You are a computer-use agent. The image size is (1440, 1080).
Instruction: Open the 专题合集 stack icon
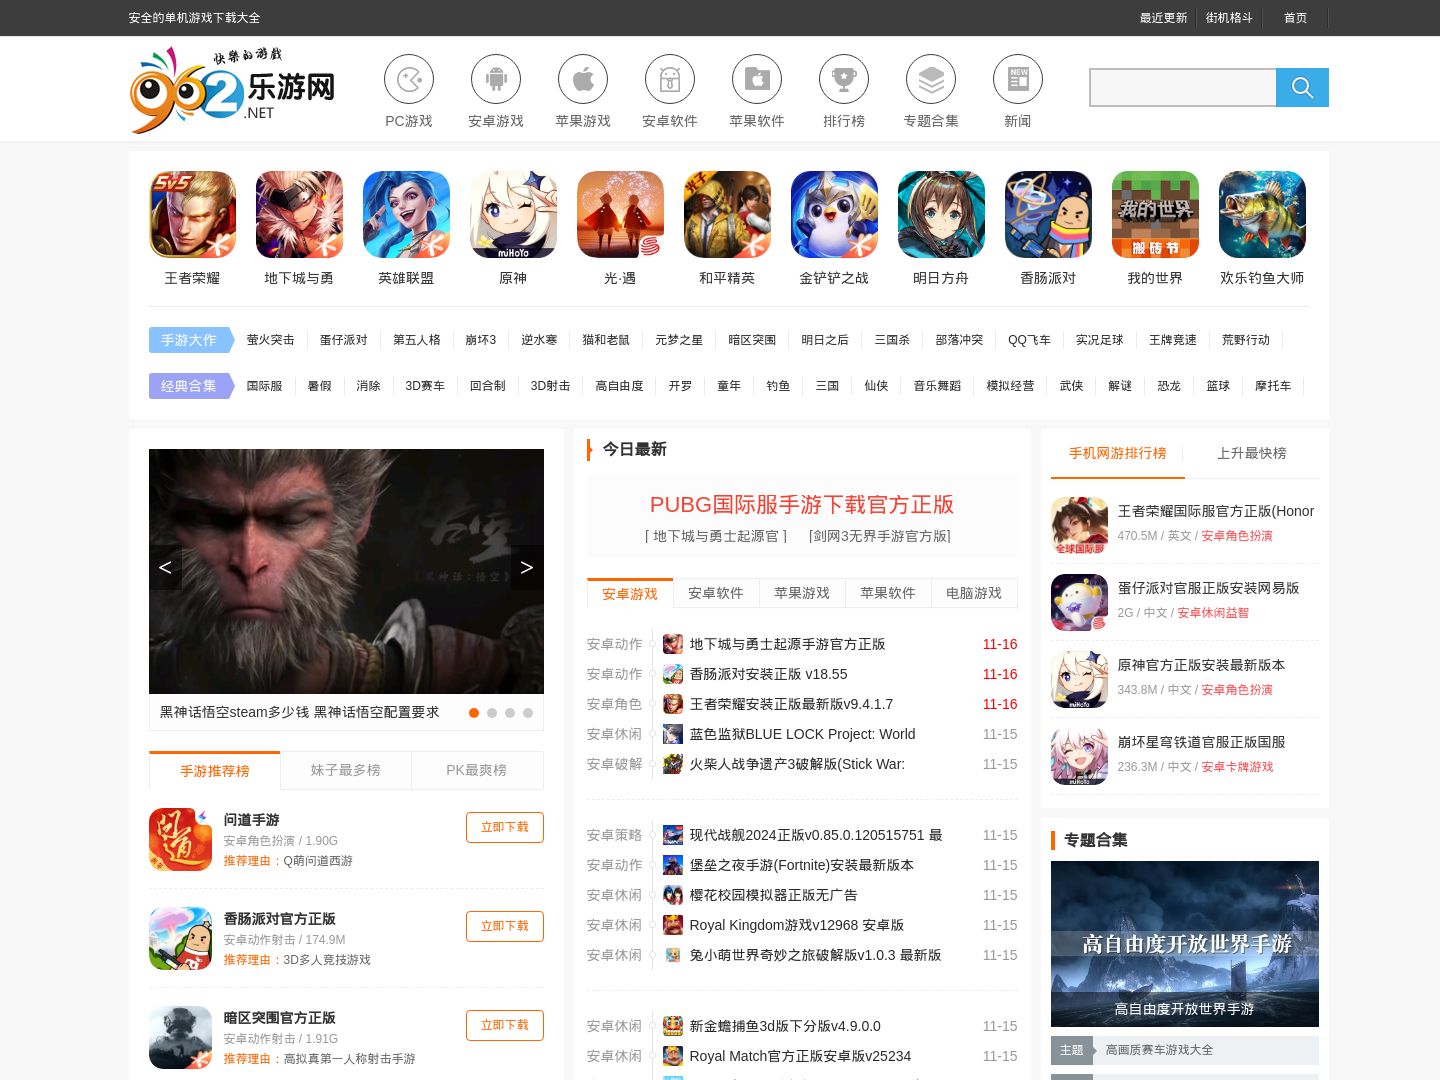click(931, 80)
